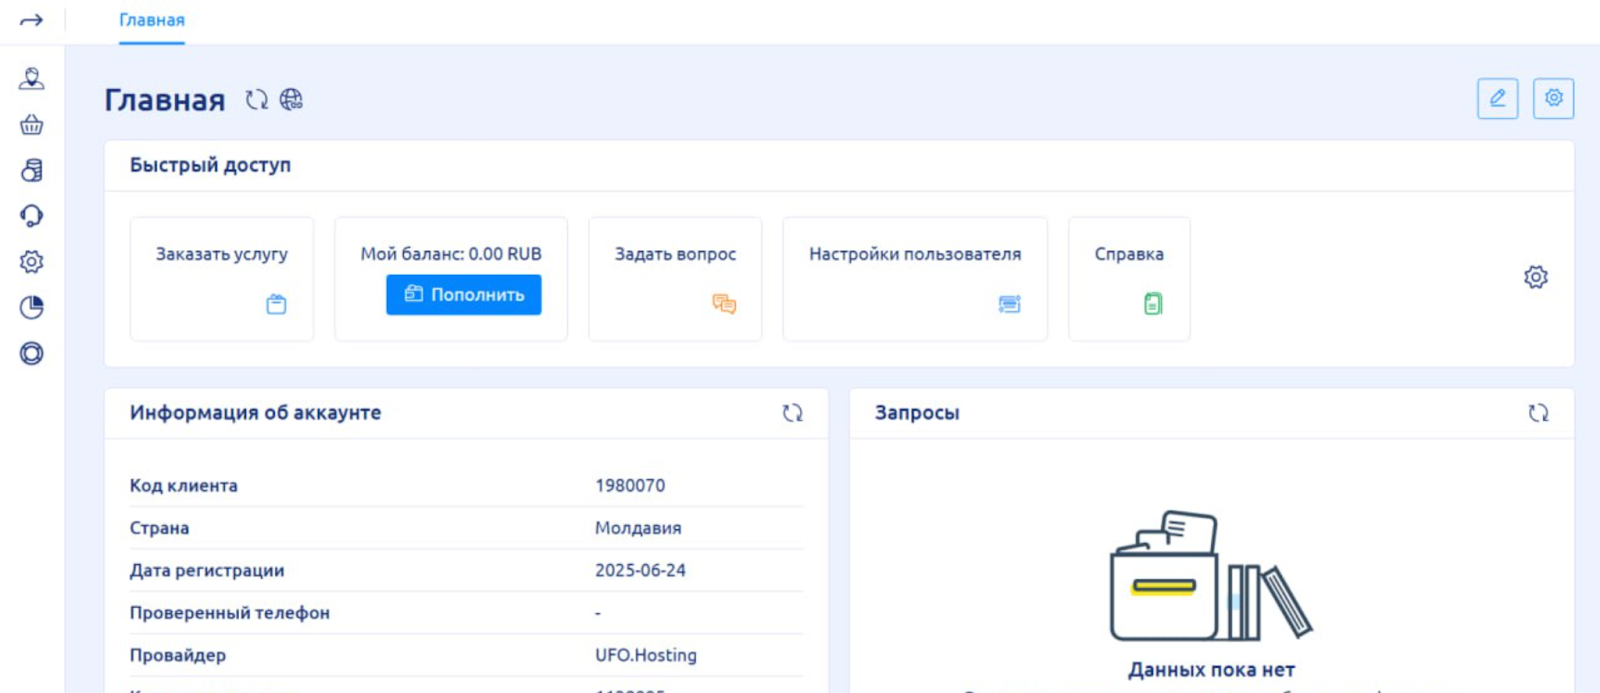The width and height of the screenshot is (1600, 693).
Task: Click the chat bubbles icon under Задать вопрос
Action: 724,304
